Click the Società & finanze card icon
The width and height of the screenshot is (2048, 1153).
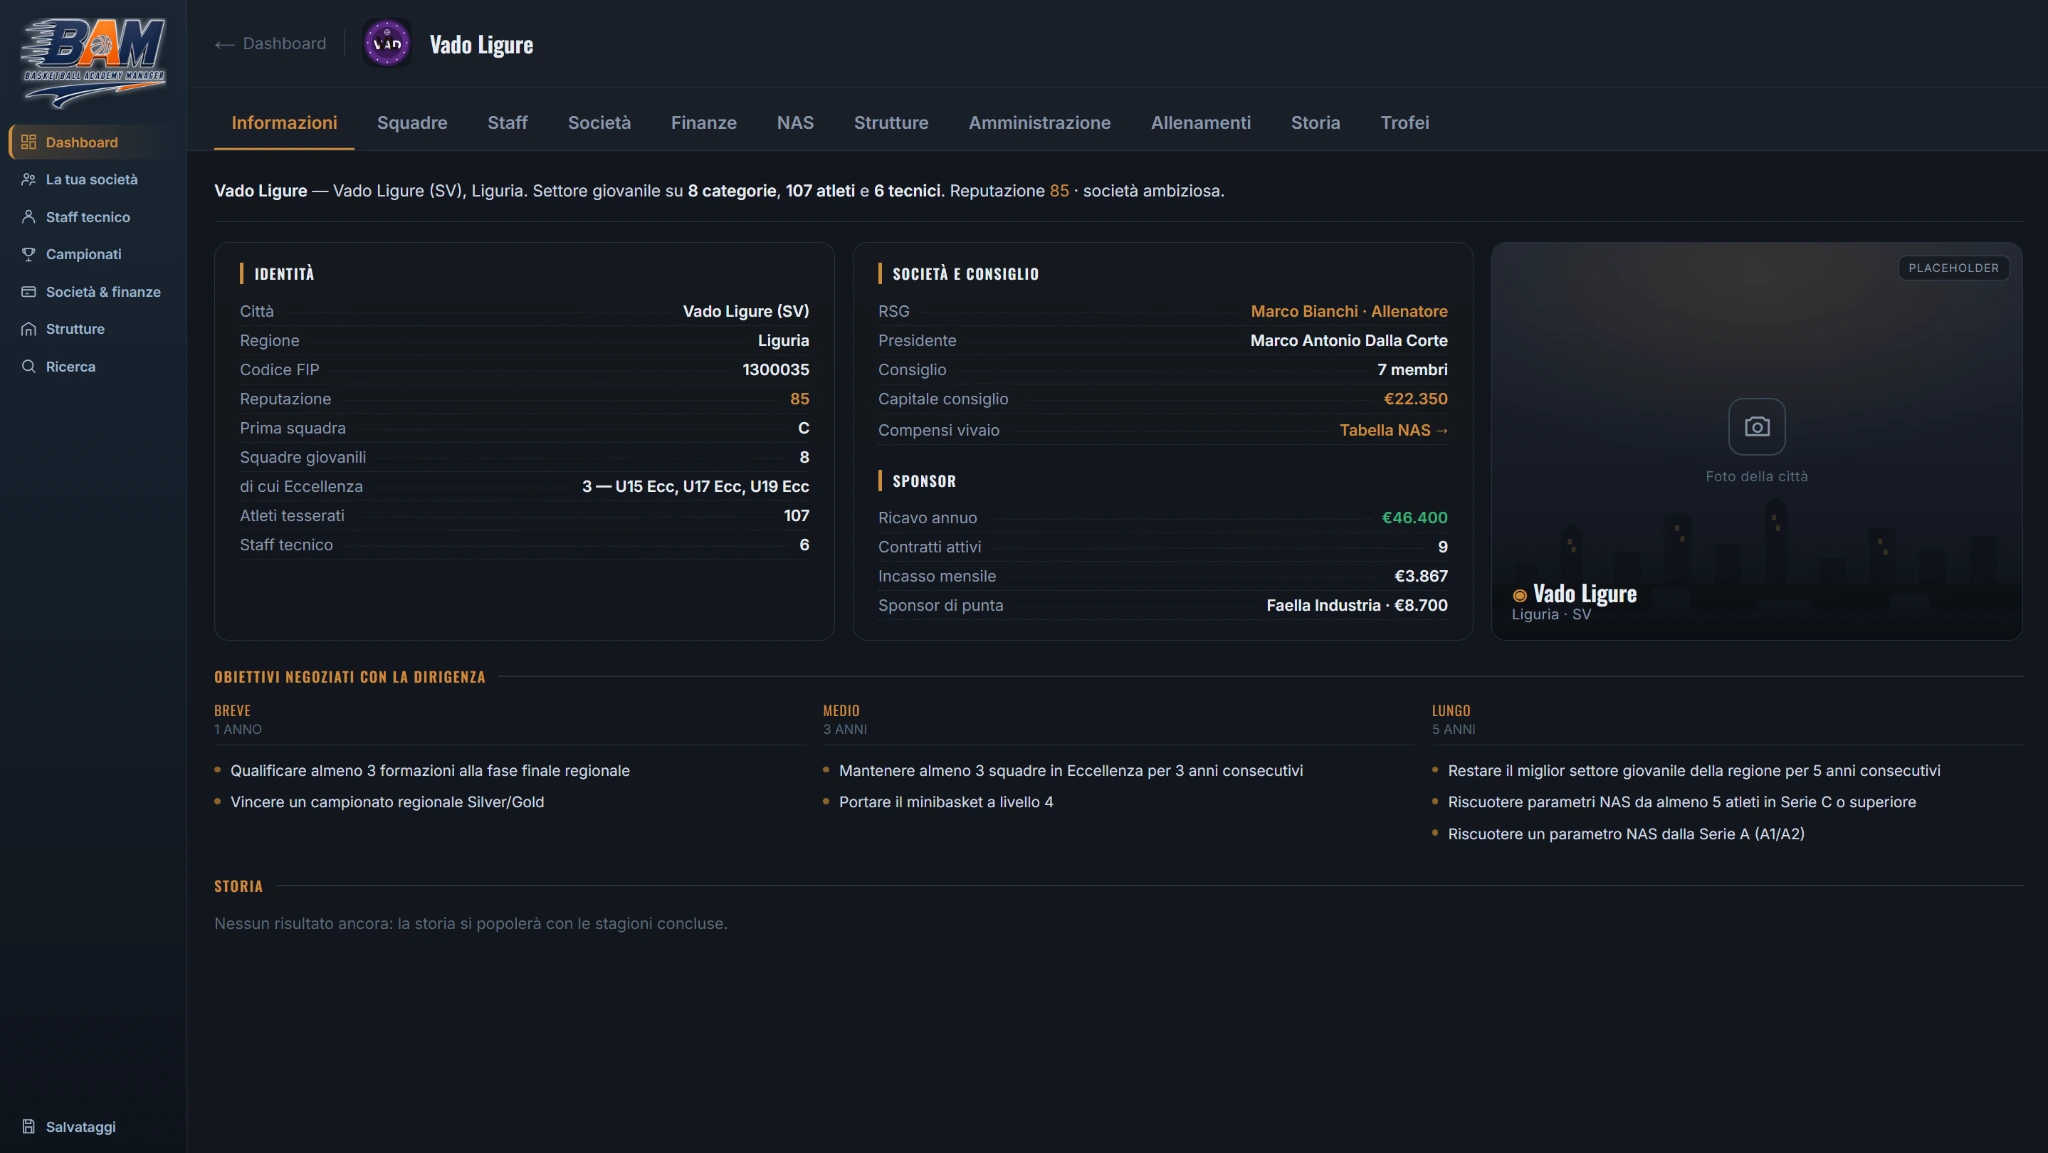click(29, 292)
